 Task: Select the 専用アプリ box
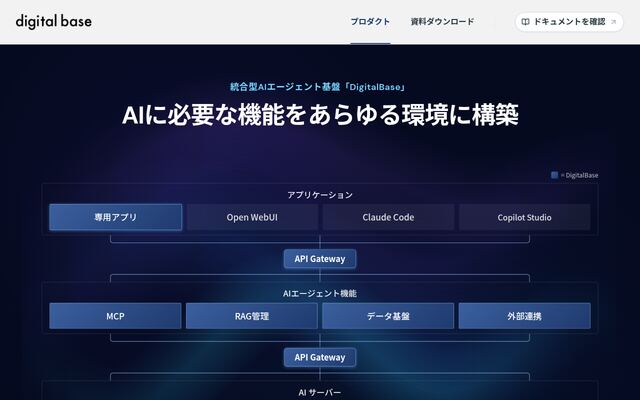pos(116,217)
